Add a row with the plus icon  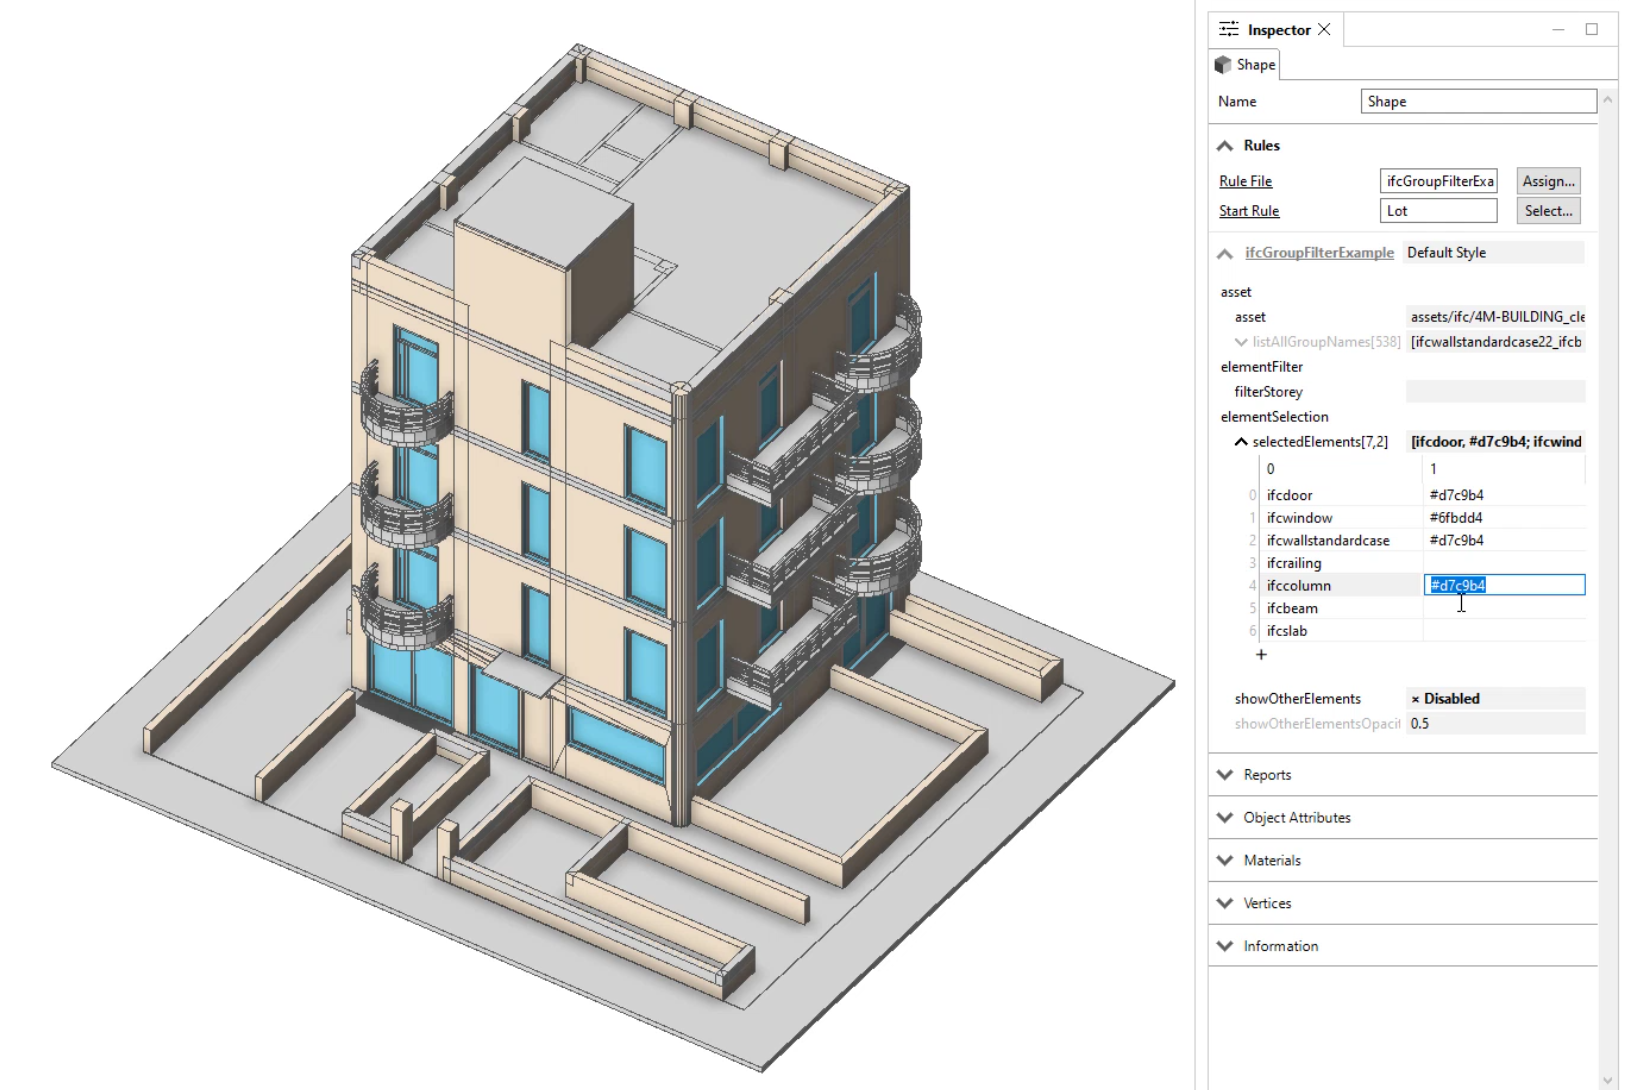pyautogui.click(x=1261, y=654)
